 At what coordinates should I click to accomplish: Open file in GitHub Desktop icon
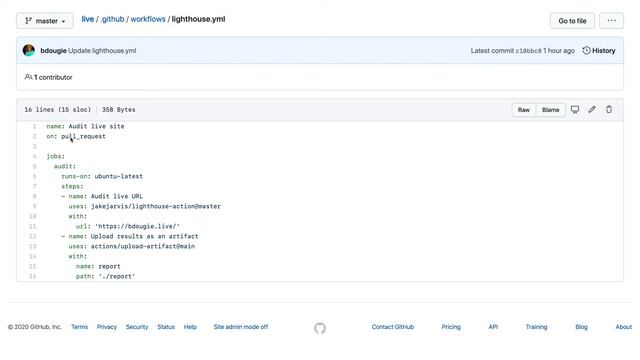click(575, 109)
